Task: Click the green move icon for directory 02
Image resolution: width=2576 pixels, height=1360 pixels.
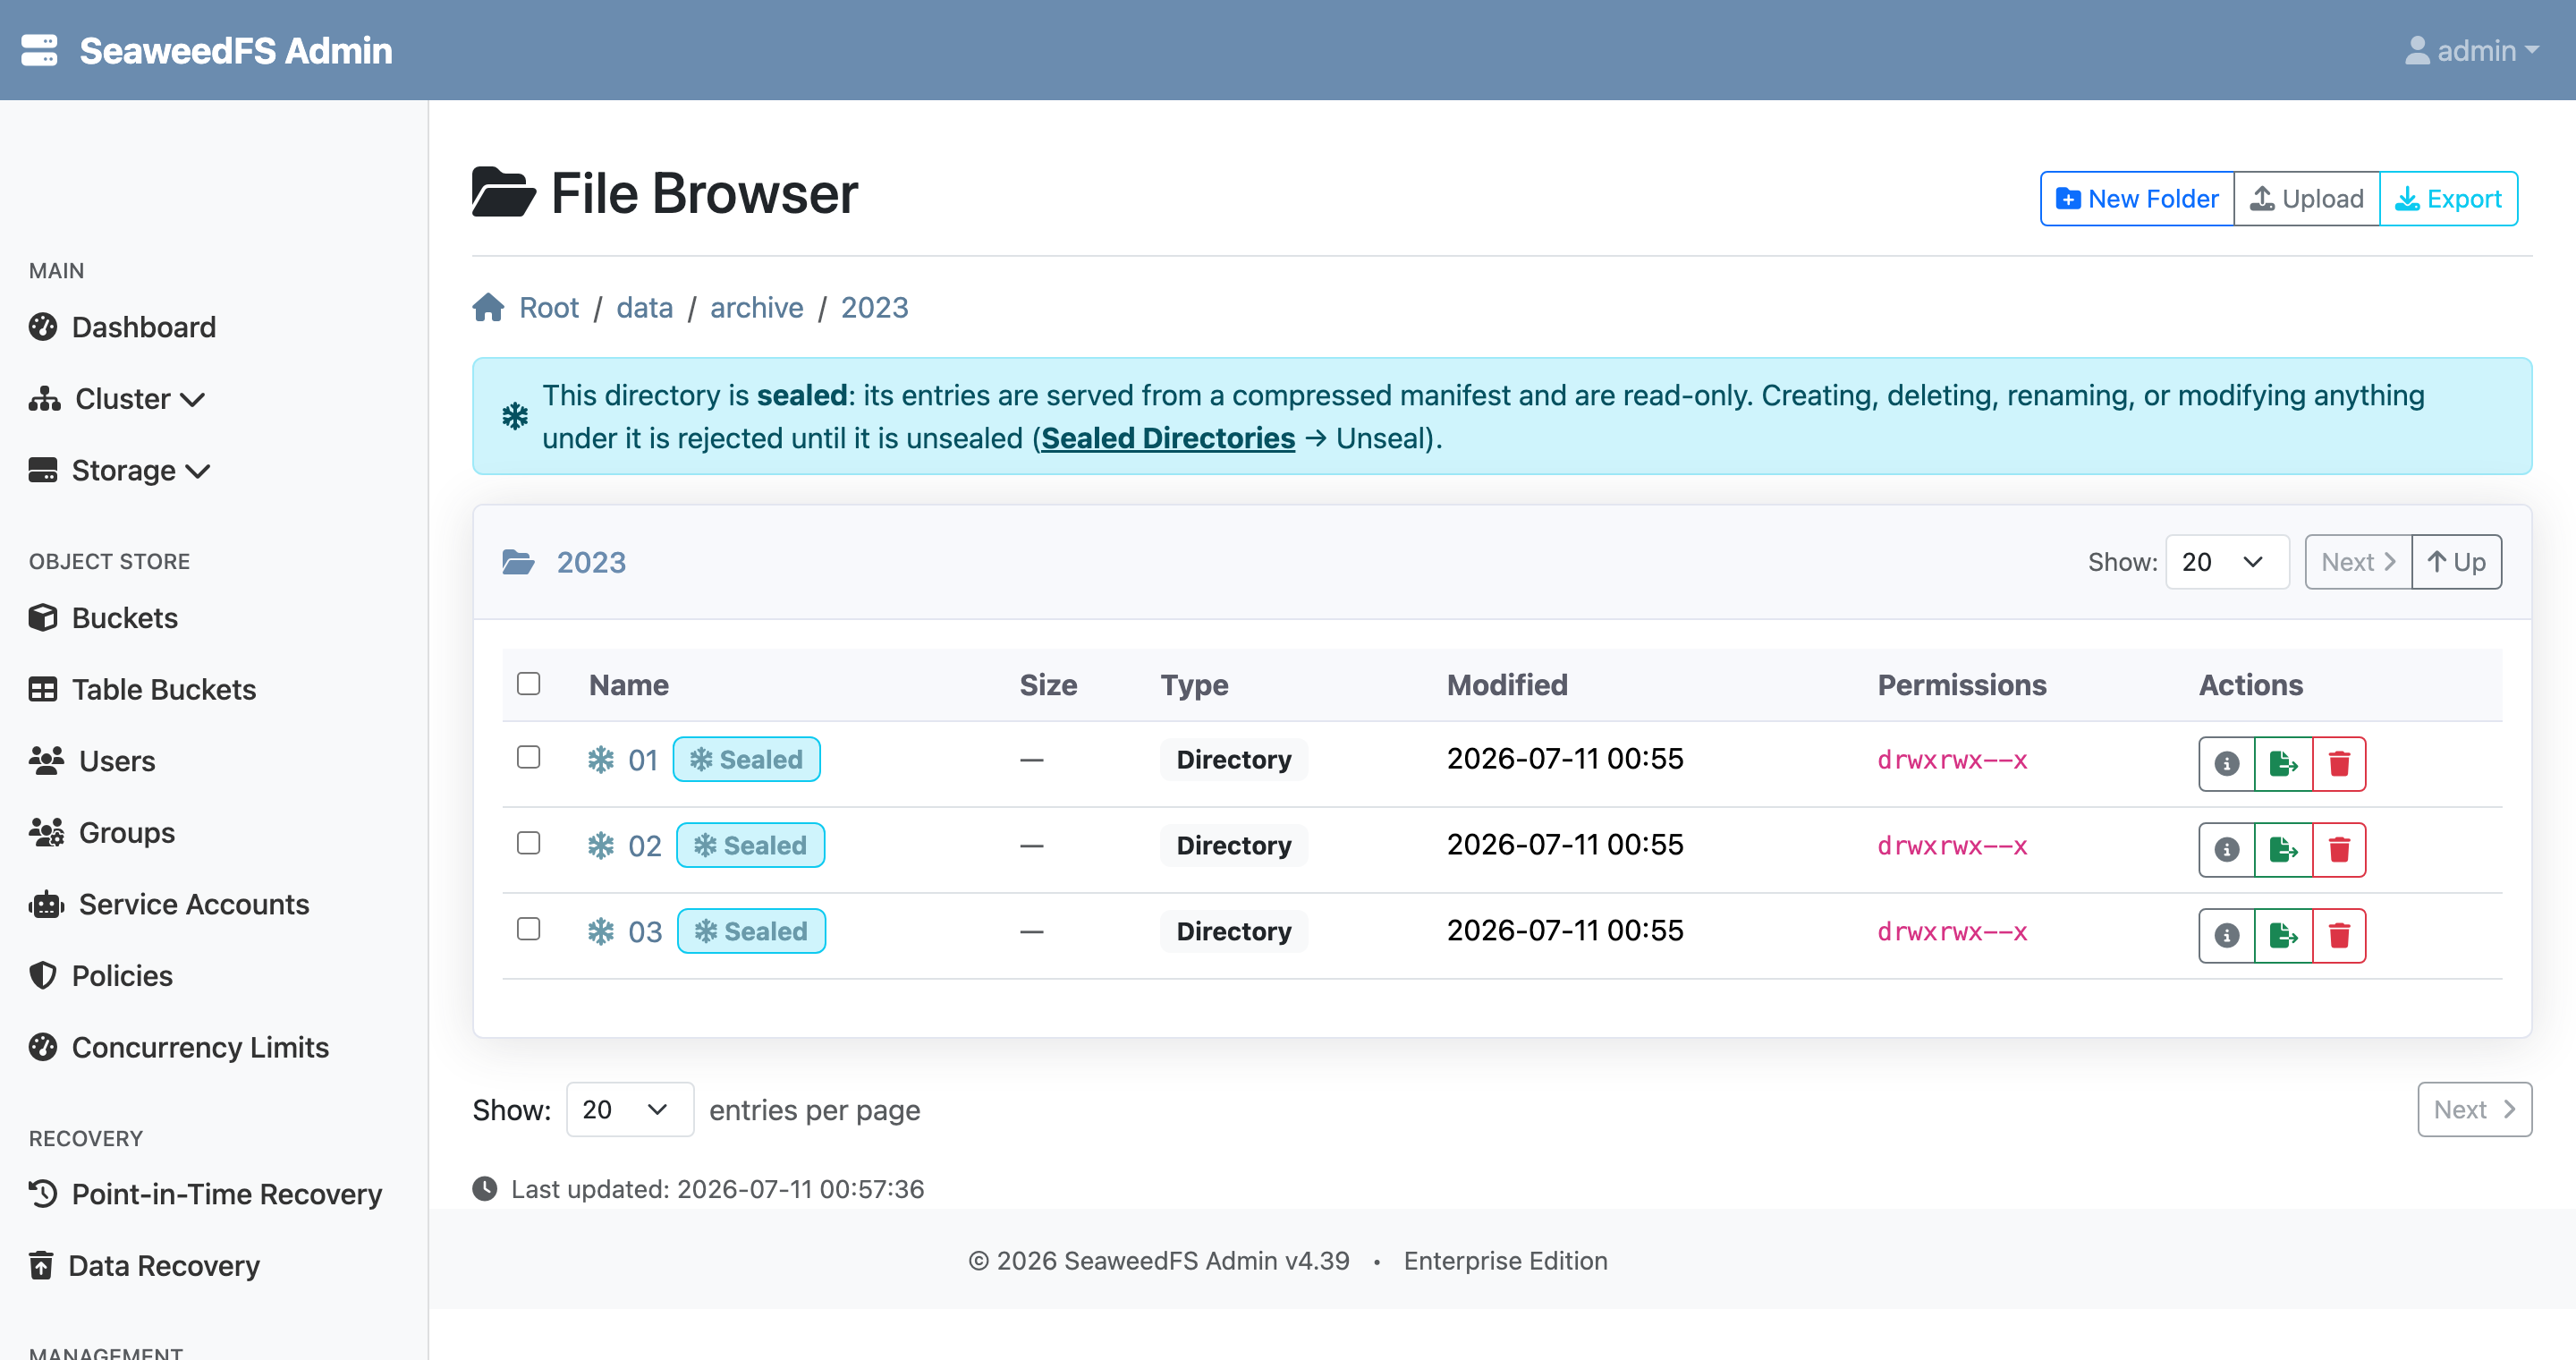Action: [2283, 850]
